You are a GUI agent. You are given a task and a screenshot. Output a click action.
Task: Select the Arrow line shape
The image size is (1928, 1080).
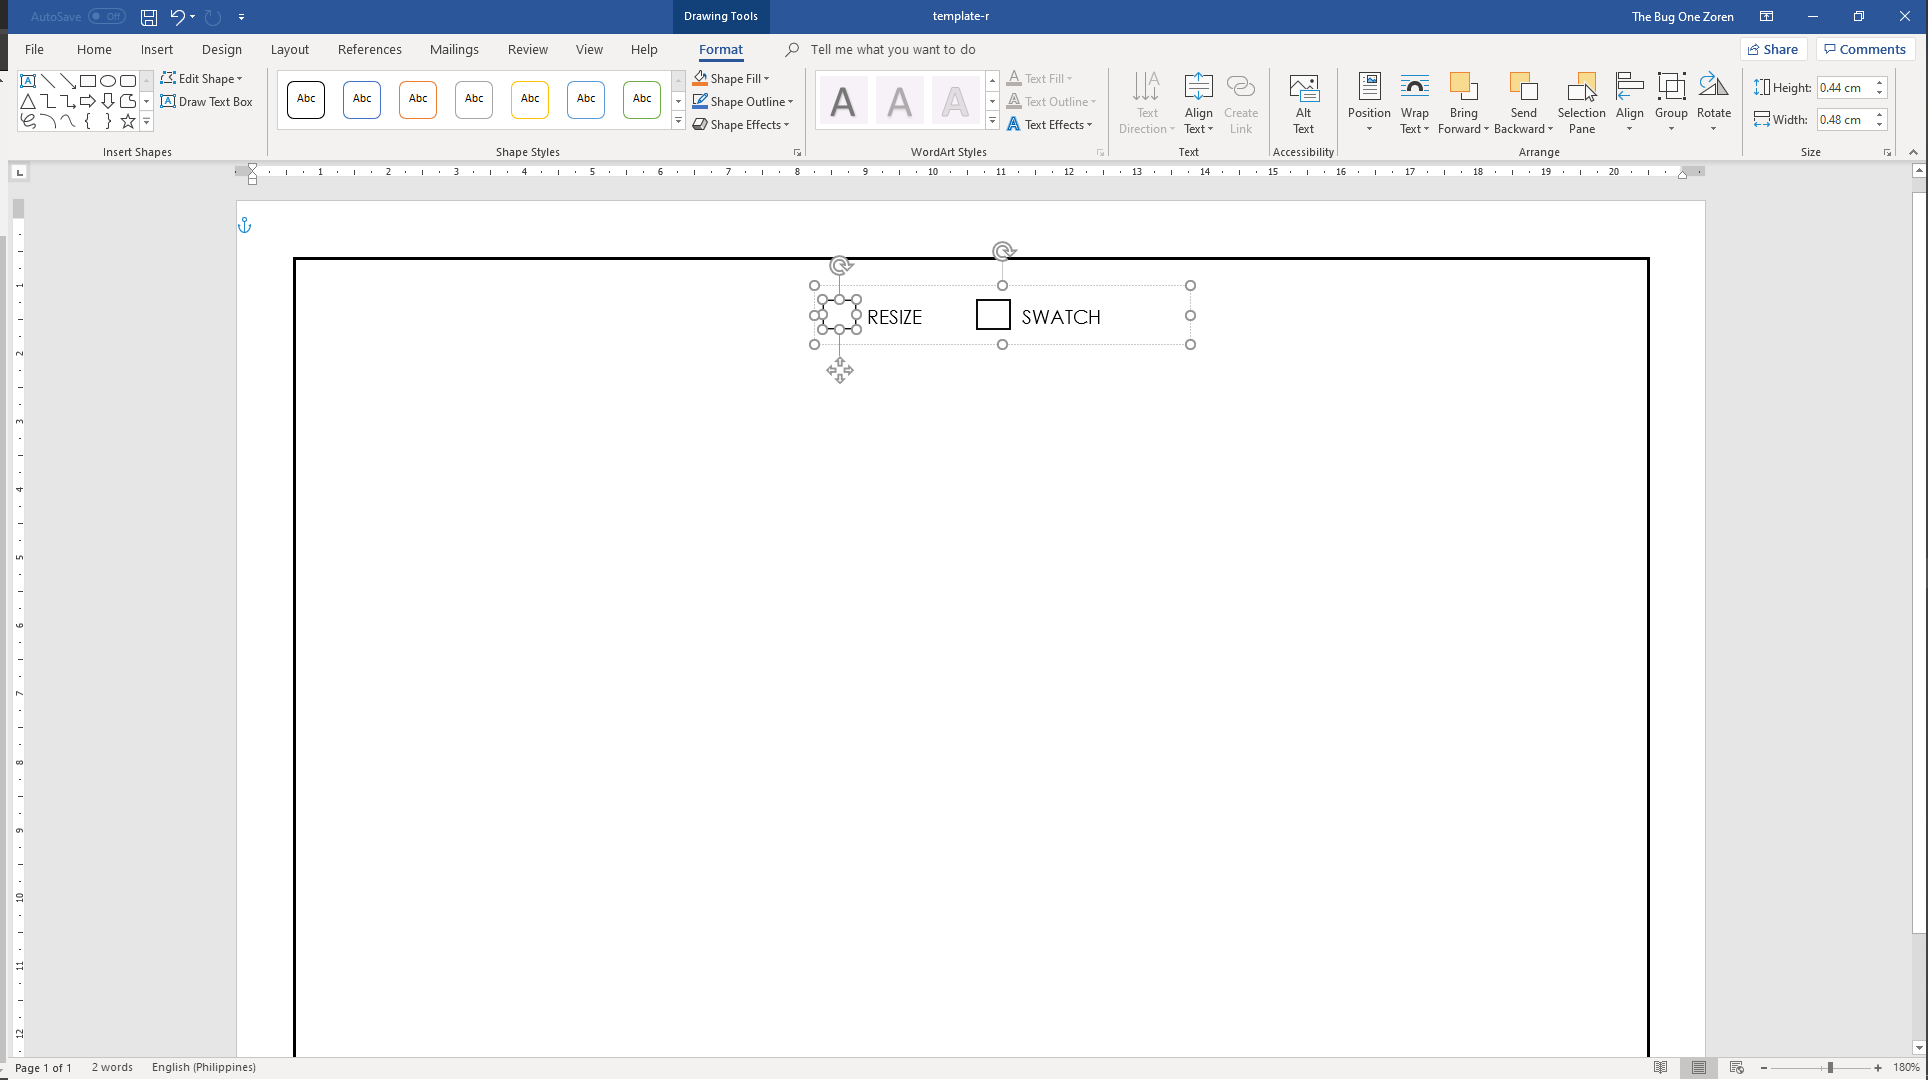click(68, 81)
